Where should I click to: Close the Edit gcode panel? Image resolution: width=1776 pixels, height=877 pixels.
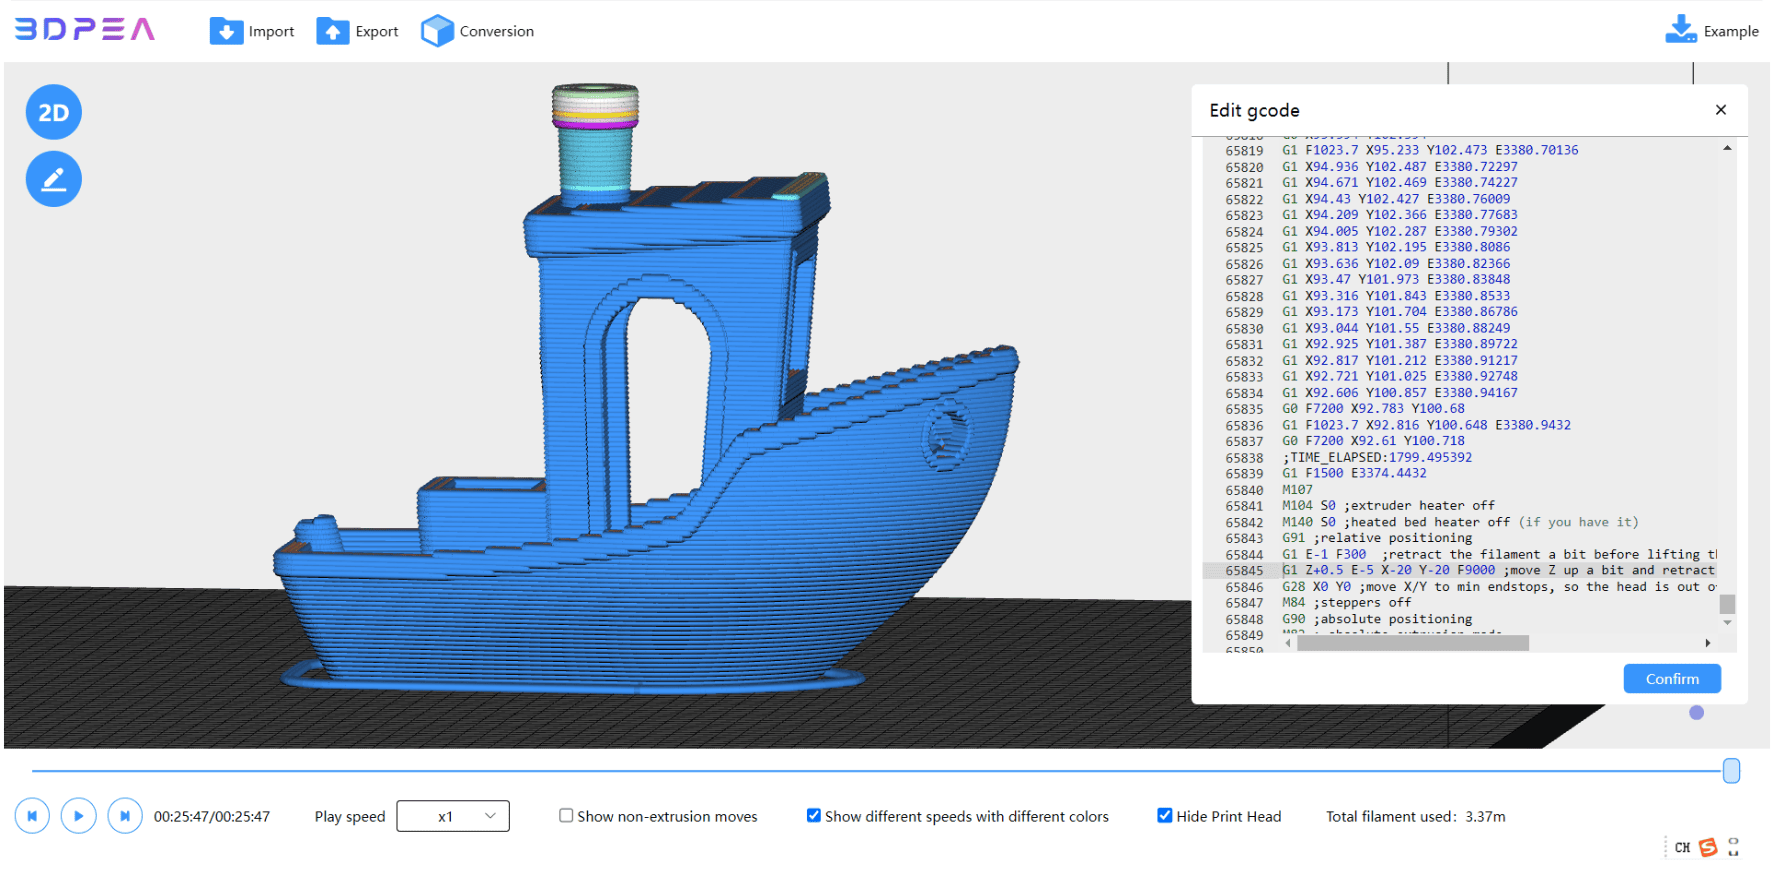pyautogui.click(x=1721, y=110)
